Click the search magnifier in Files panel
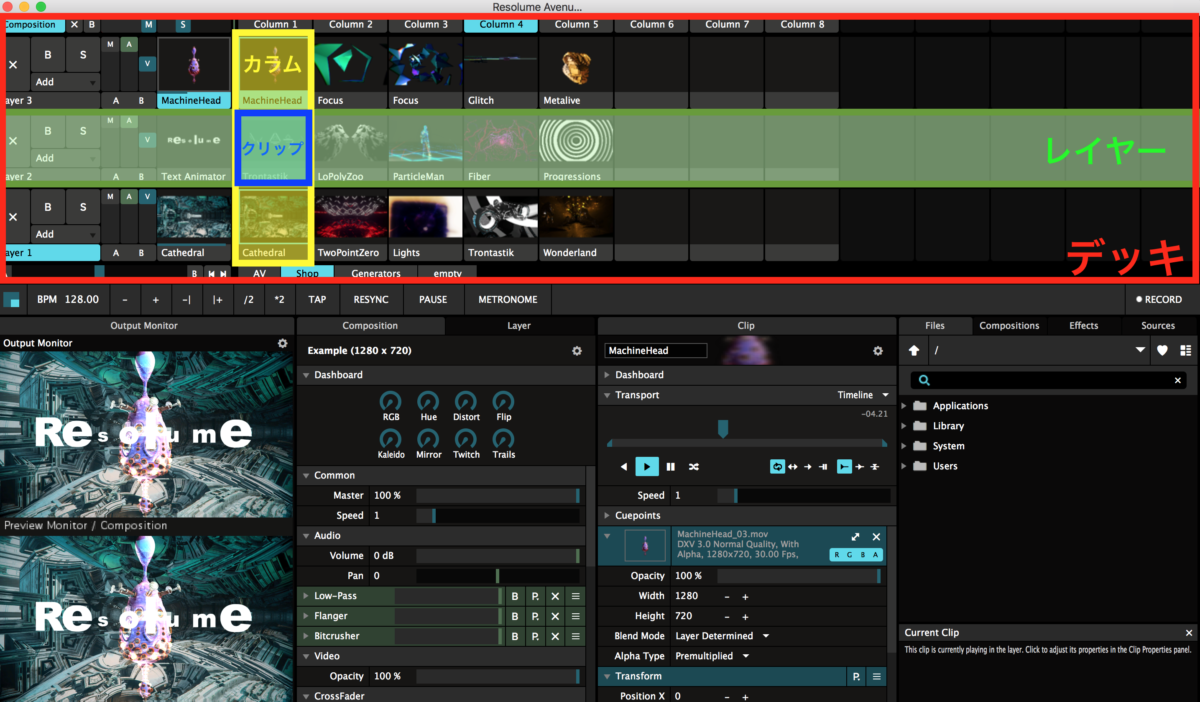The width and height of the screenshot is (1200, 702). pos(924,380)
